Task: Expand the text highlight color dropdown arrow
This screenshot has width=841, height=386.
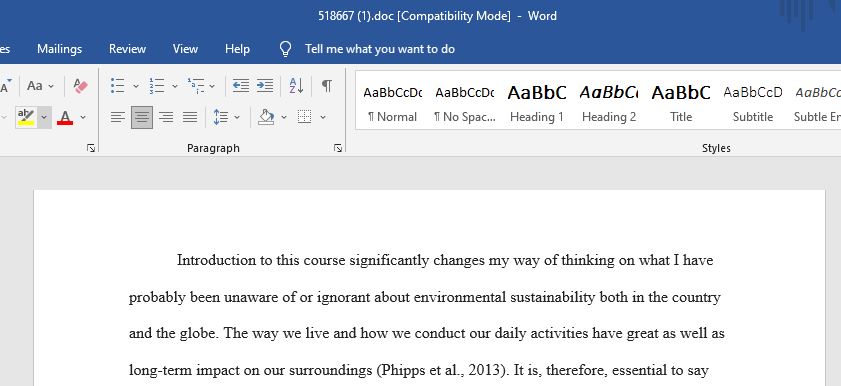Action: coord(45,117)
